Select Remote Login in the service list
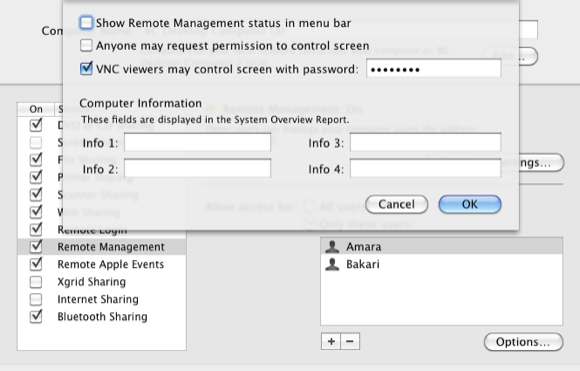The image size is (580, 371). [102, 230]
